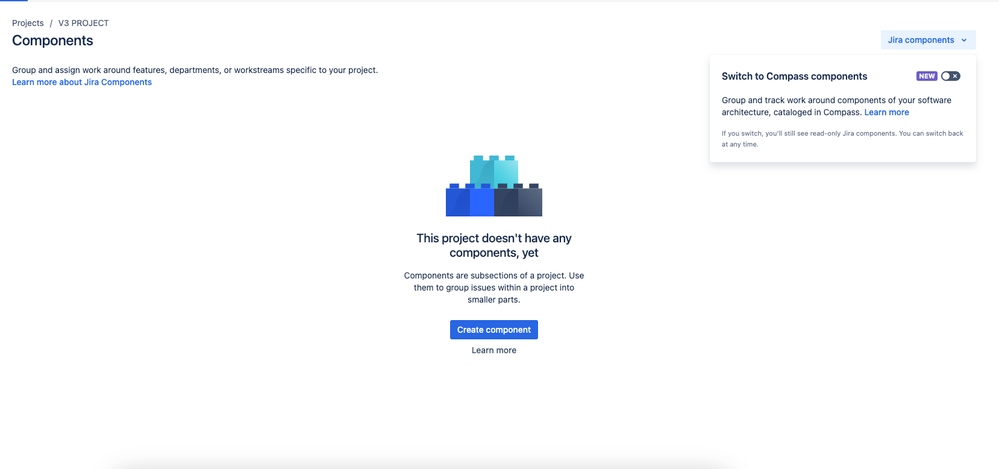This screenshot has width=999, height=469.
Task: Click the building blocks illustration
Action: tap(494, 185)
